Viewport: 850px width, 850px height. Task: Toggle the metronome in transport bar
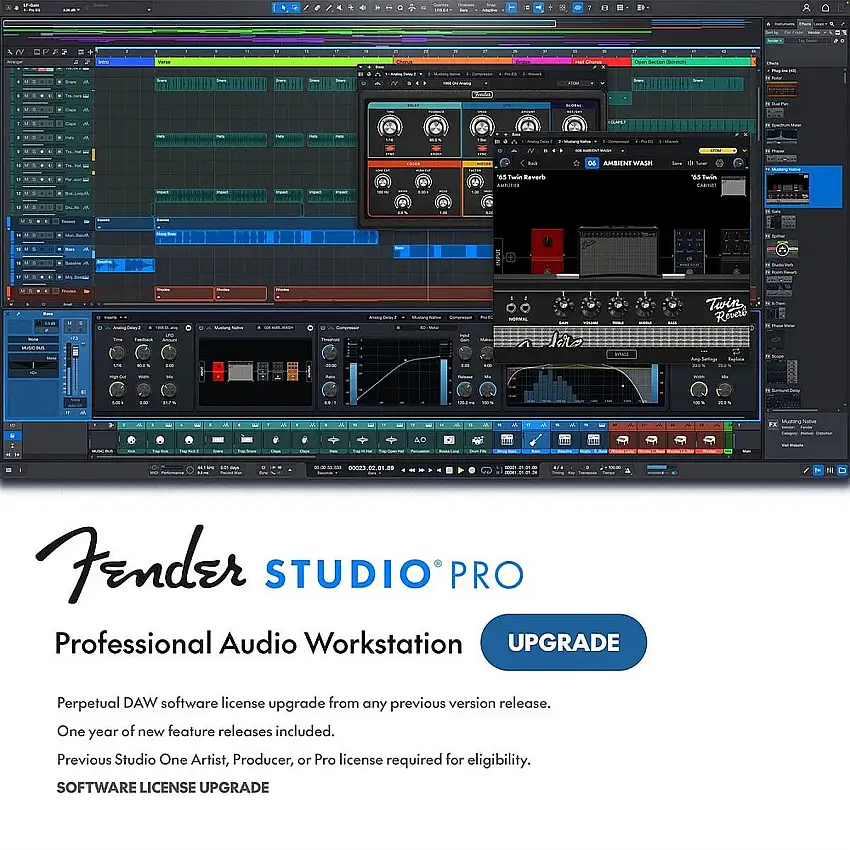(628, 470)
